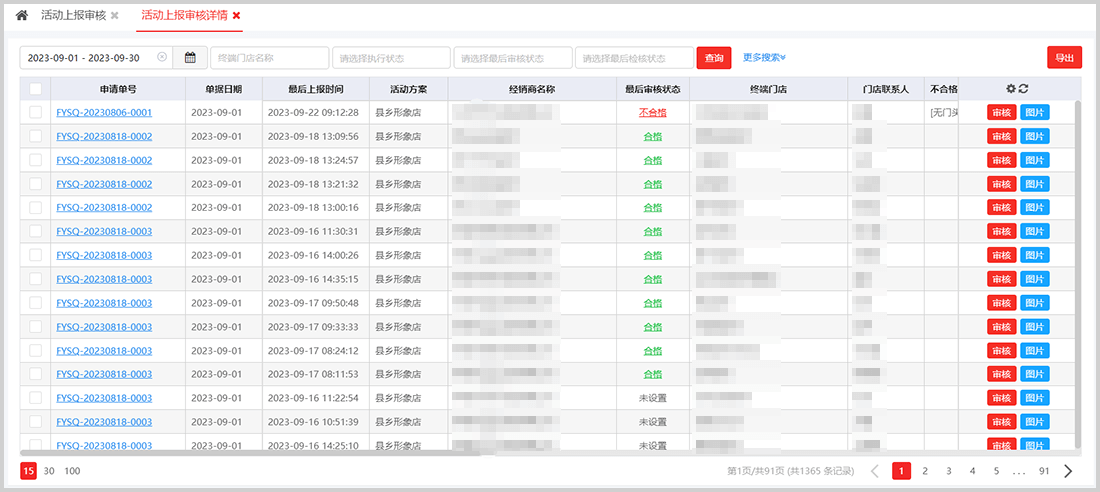Image resolution: width=1100 pixels, height=492 pixels.
Task: Expand 更多搜索 advanced search options
Action: 764,58
